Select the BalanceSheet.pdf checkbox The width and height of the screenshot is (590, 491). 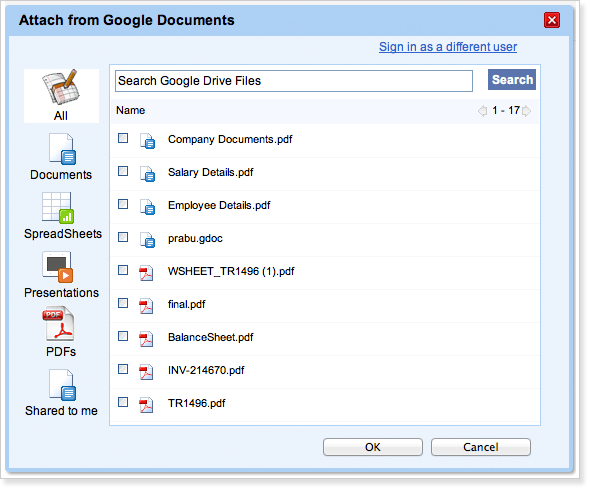click(123, 336)
